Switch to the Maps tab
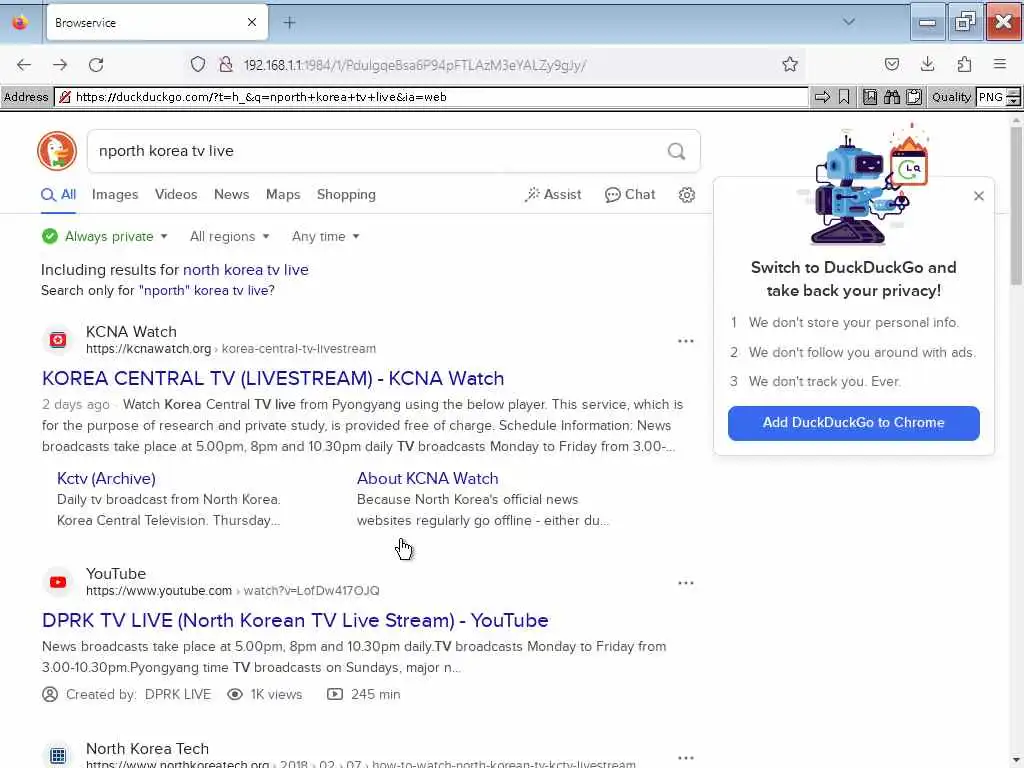This screenshot has height=768, width=1024. (283, 195)
